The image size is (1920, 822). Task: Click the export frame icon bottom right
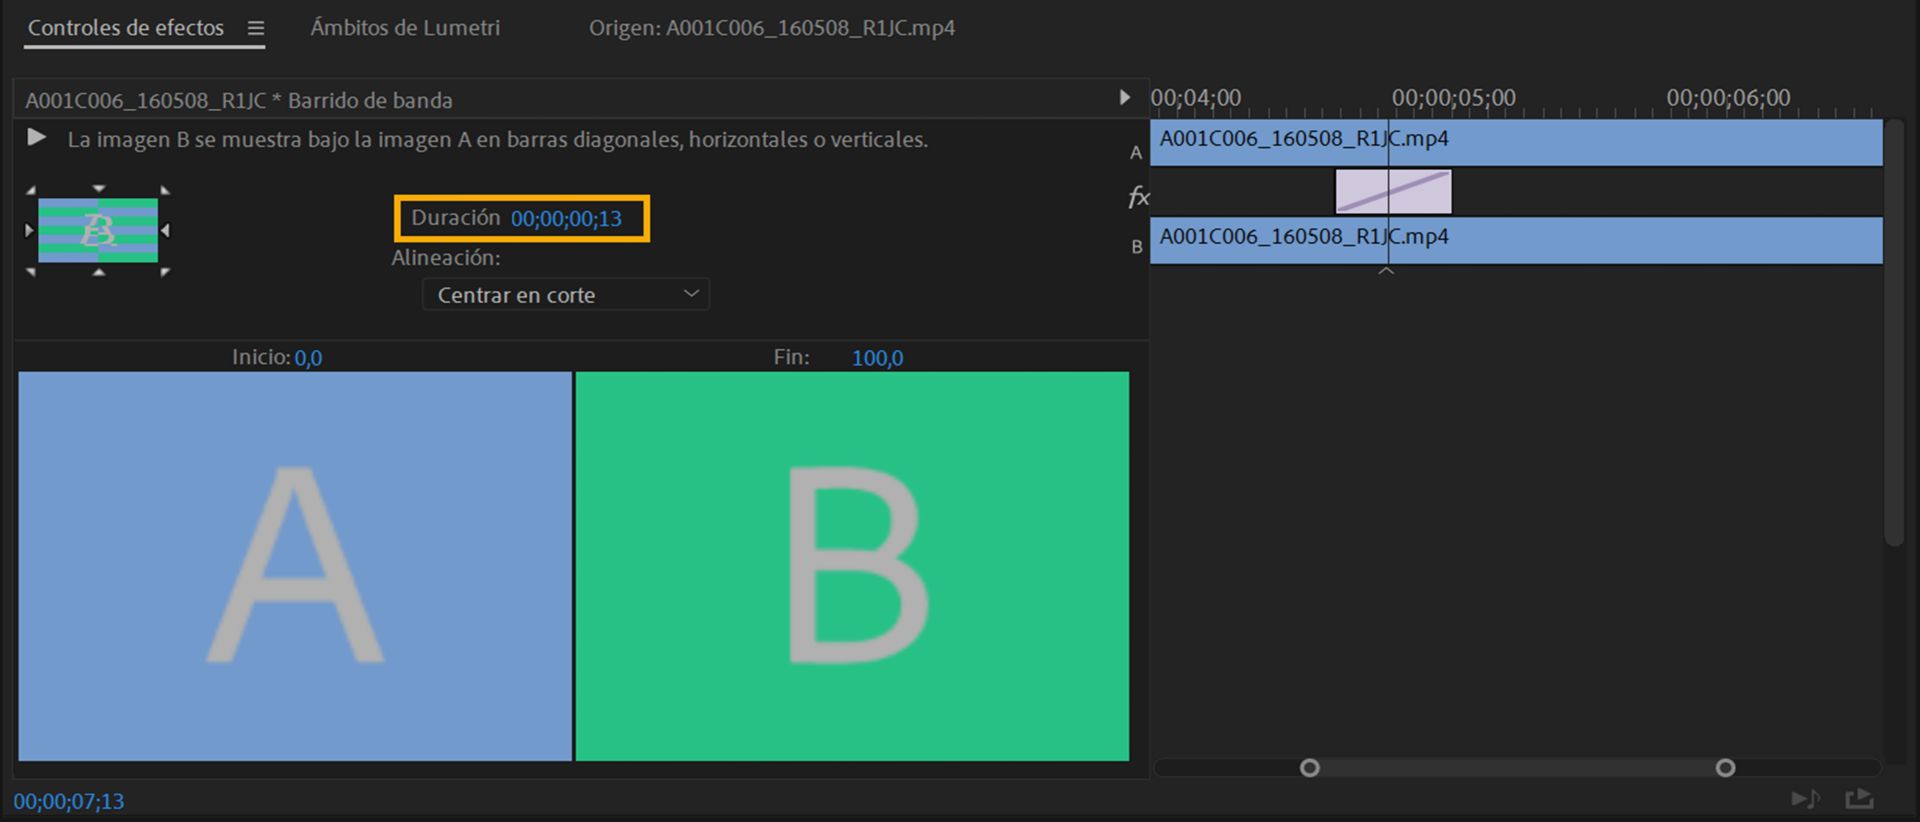[1859, 799]
